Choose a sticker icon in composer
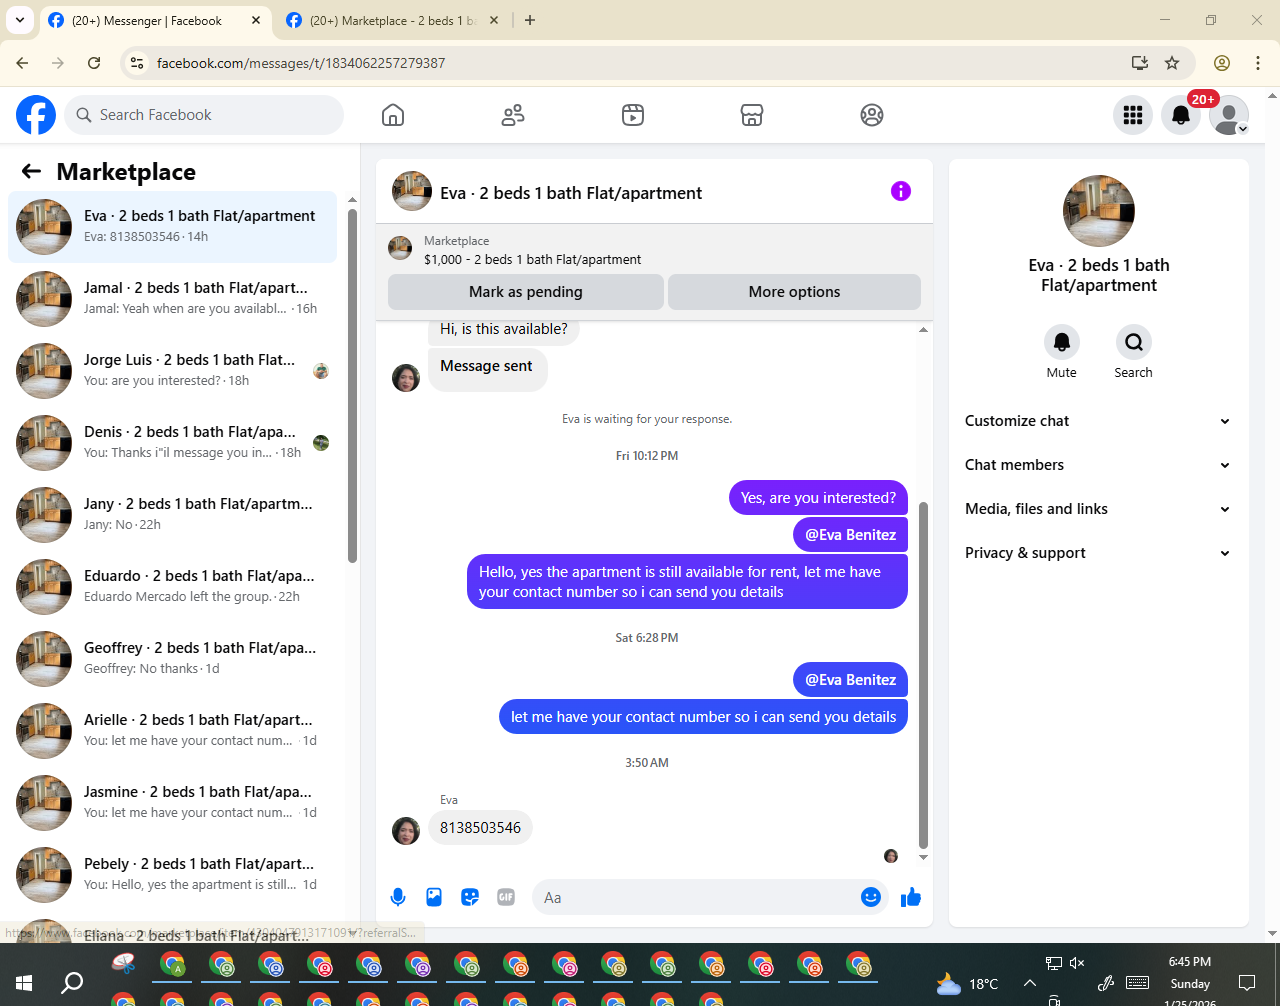The image size is (1280, 1006). click(470, 897)
